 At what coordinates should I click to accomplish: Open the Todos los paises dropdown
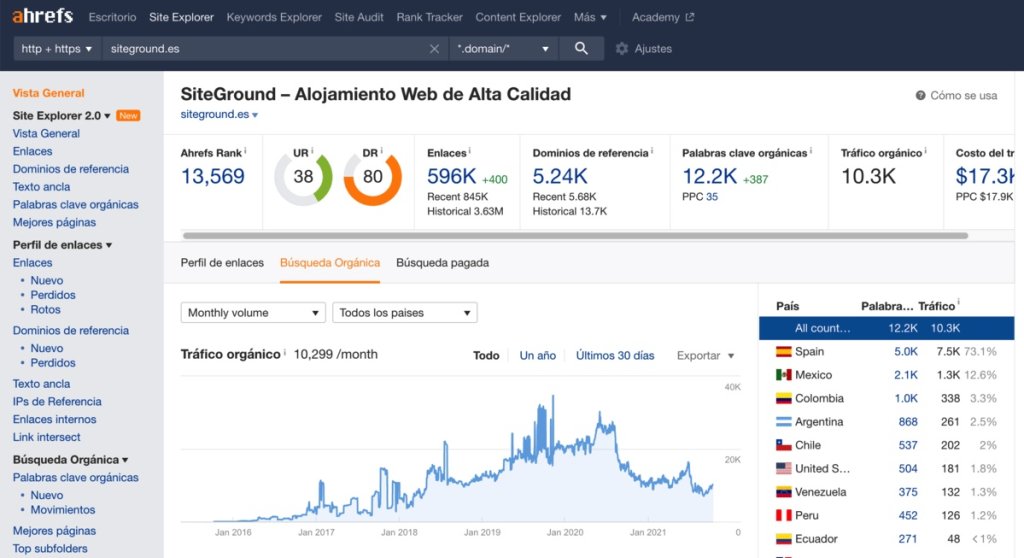pos(405,312)
